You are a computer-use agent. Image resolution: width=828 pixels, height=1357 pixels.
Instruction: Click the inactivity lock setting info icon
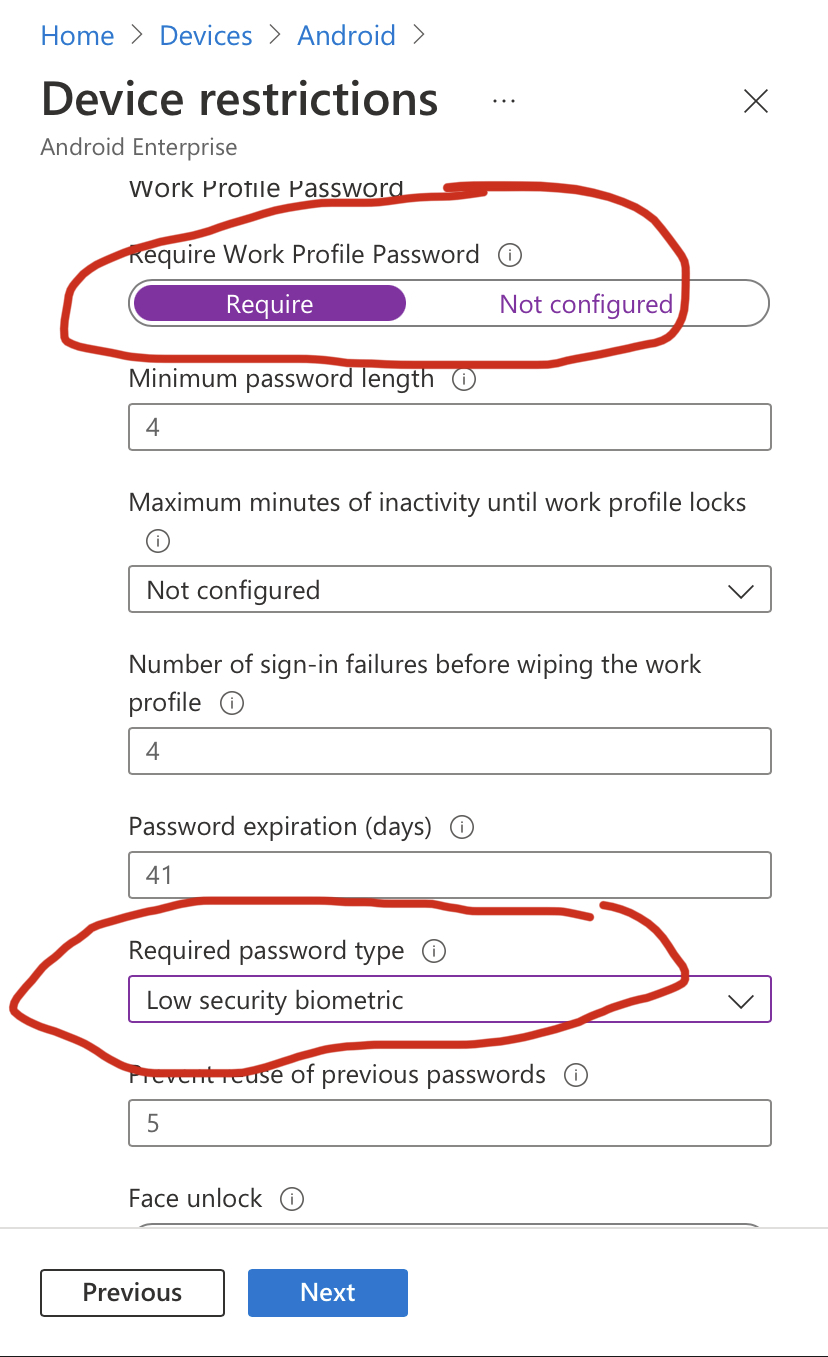pyautogui.click(x=157, y=541)
